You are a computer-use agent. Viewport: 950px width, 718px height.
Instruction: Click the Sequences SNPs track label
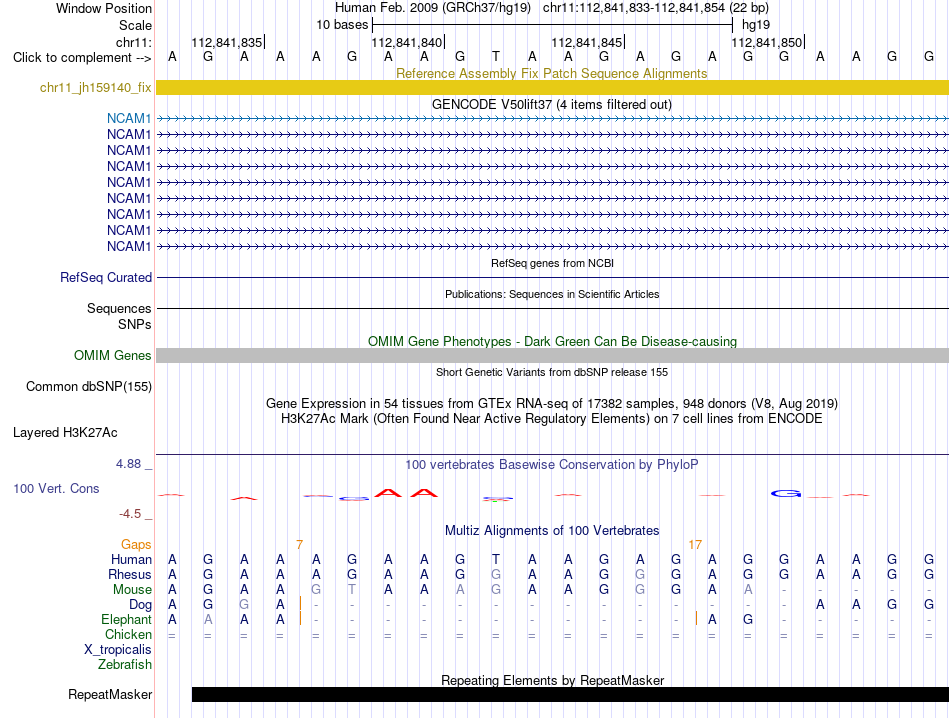coord(119,316)
